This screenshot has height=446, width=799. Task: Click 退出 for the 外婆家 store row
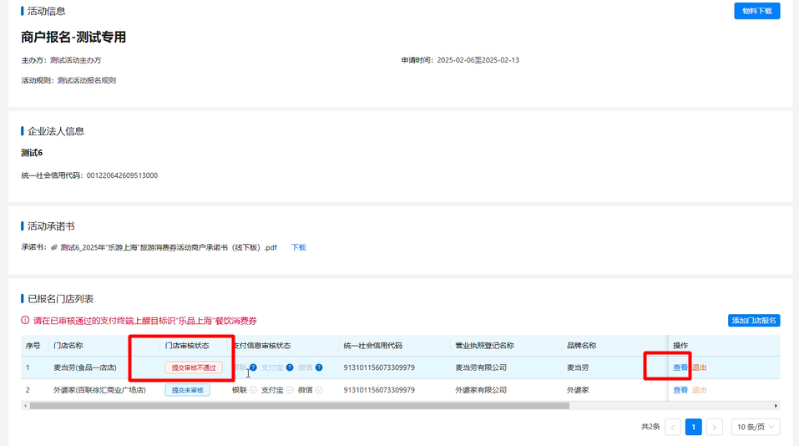coord(699,390)
